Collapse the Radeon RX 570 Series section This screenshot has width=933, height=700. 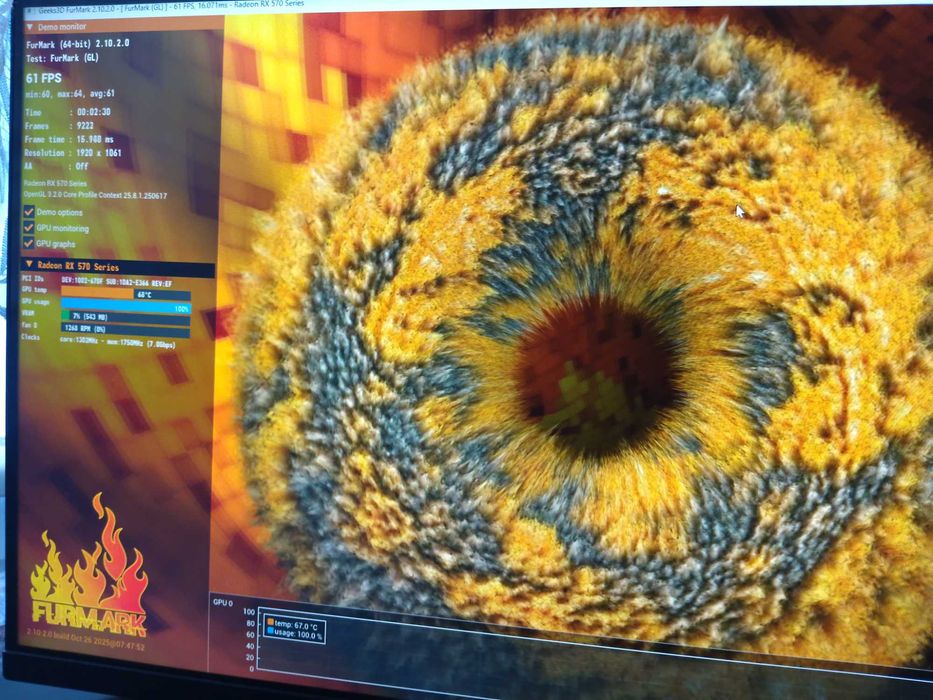point(29,264)
